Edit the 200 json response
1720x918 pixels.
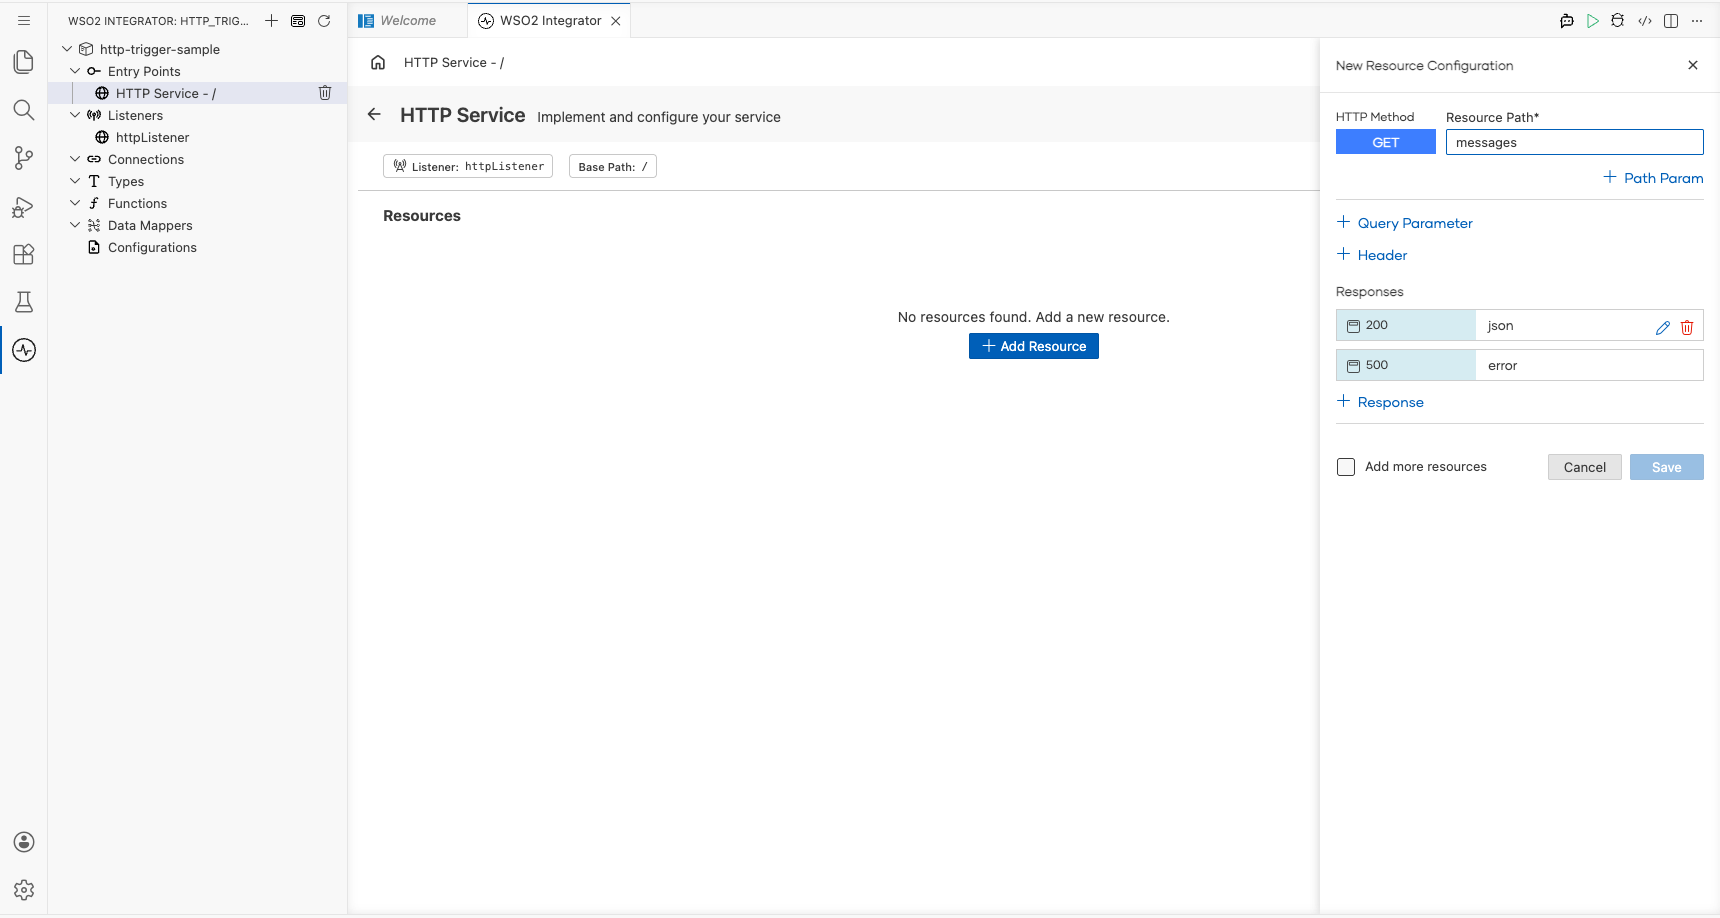[x=1663, y=327]
